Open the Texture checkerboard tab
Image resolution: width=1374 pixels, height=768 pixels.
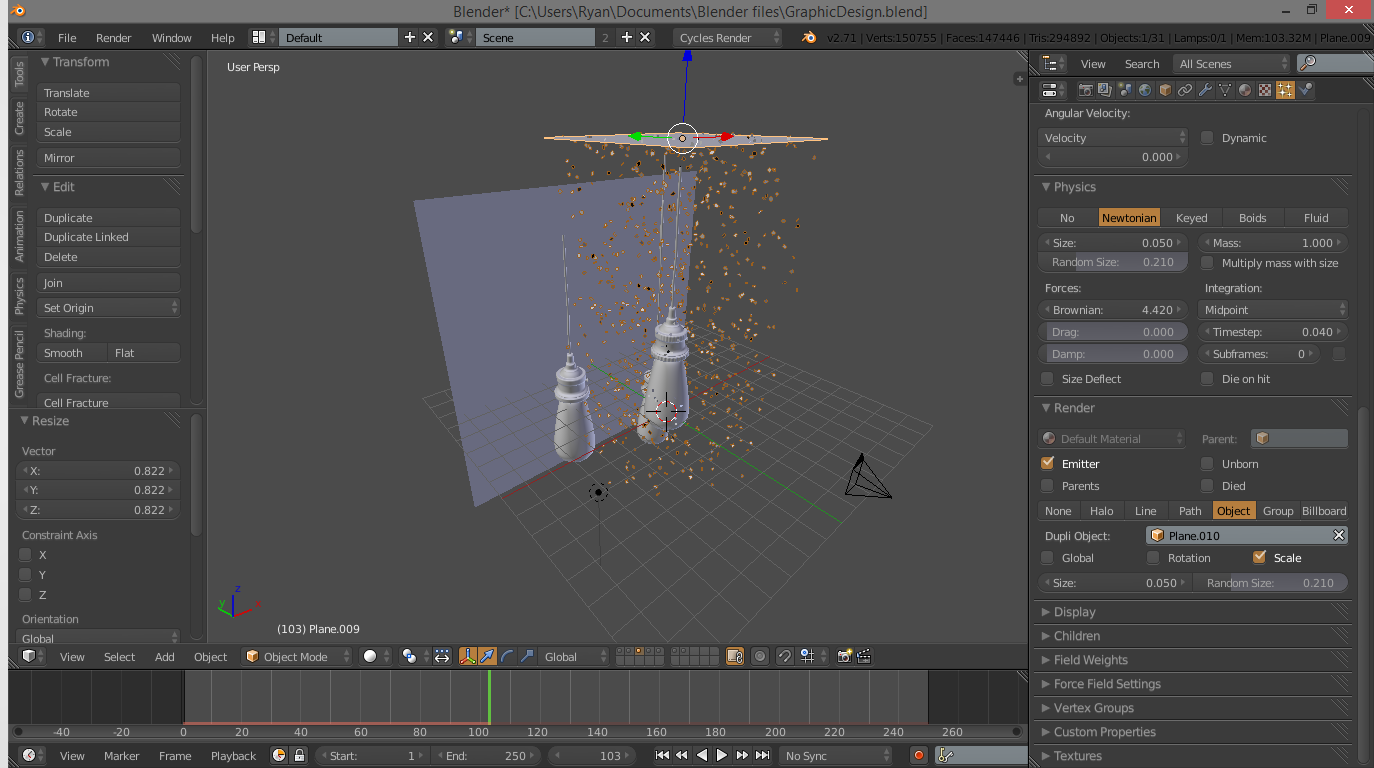point(1265,90)
